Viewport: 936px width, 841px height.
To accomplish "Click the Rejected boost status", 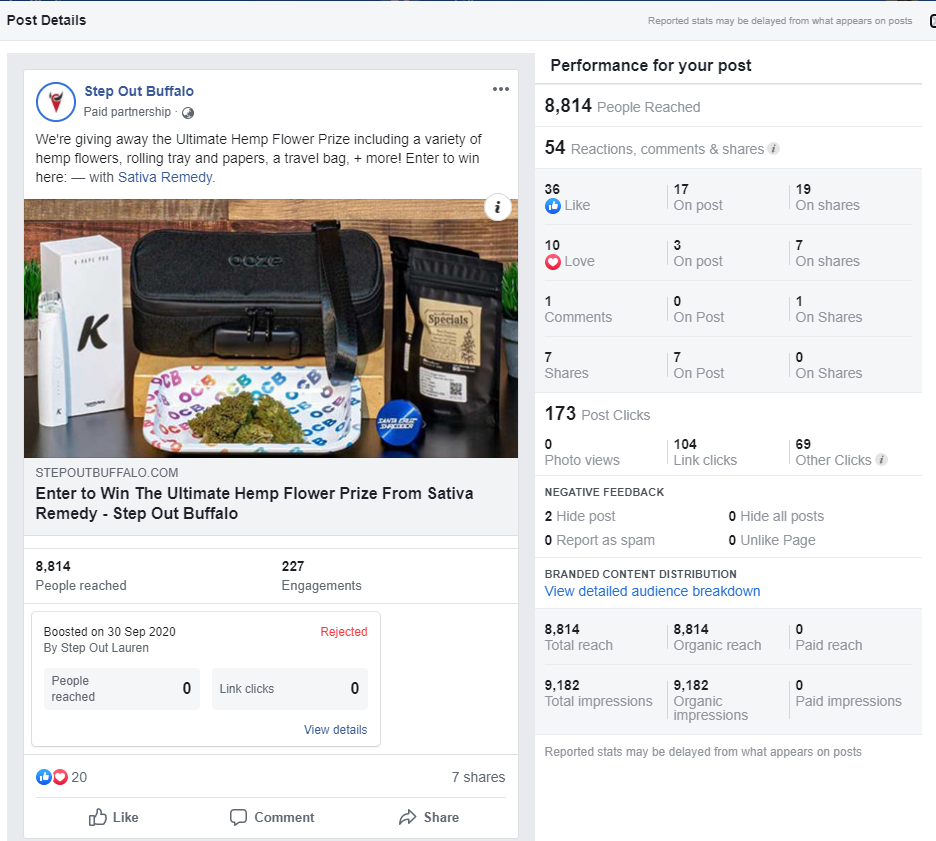I will (344, 631).
